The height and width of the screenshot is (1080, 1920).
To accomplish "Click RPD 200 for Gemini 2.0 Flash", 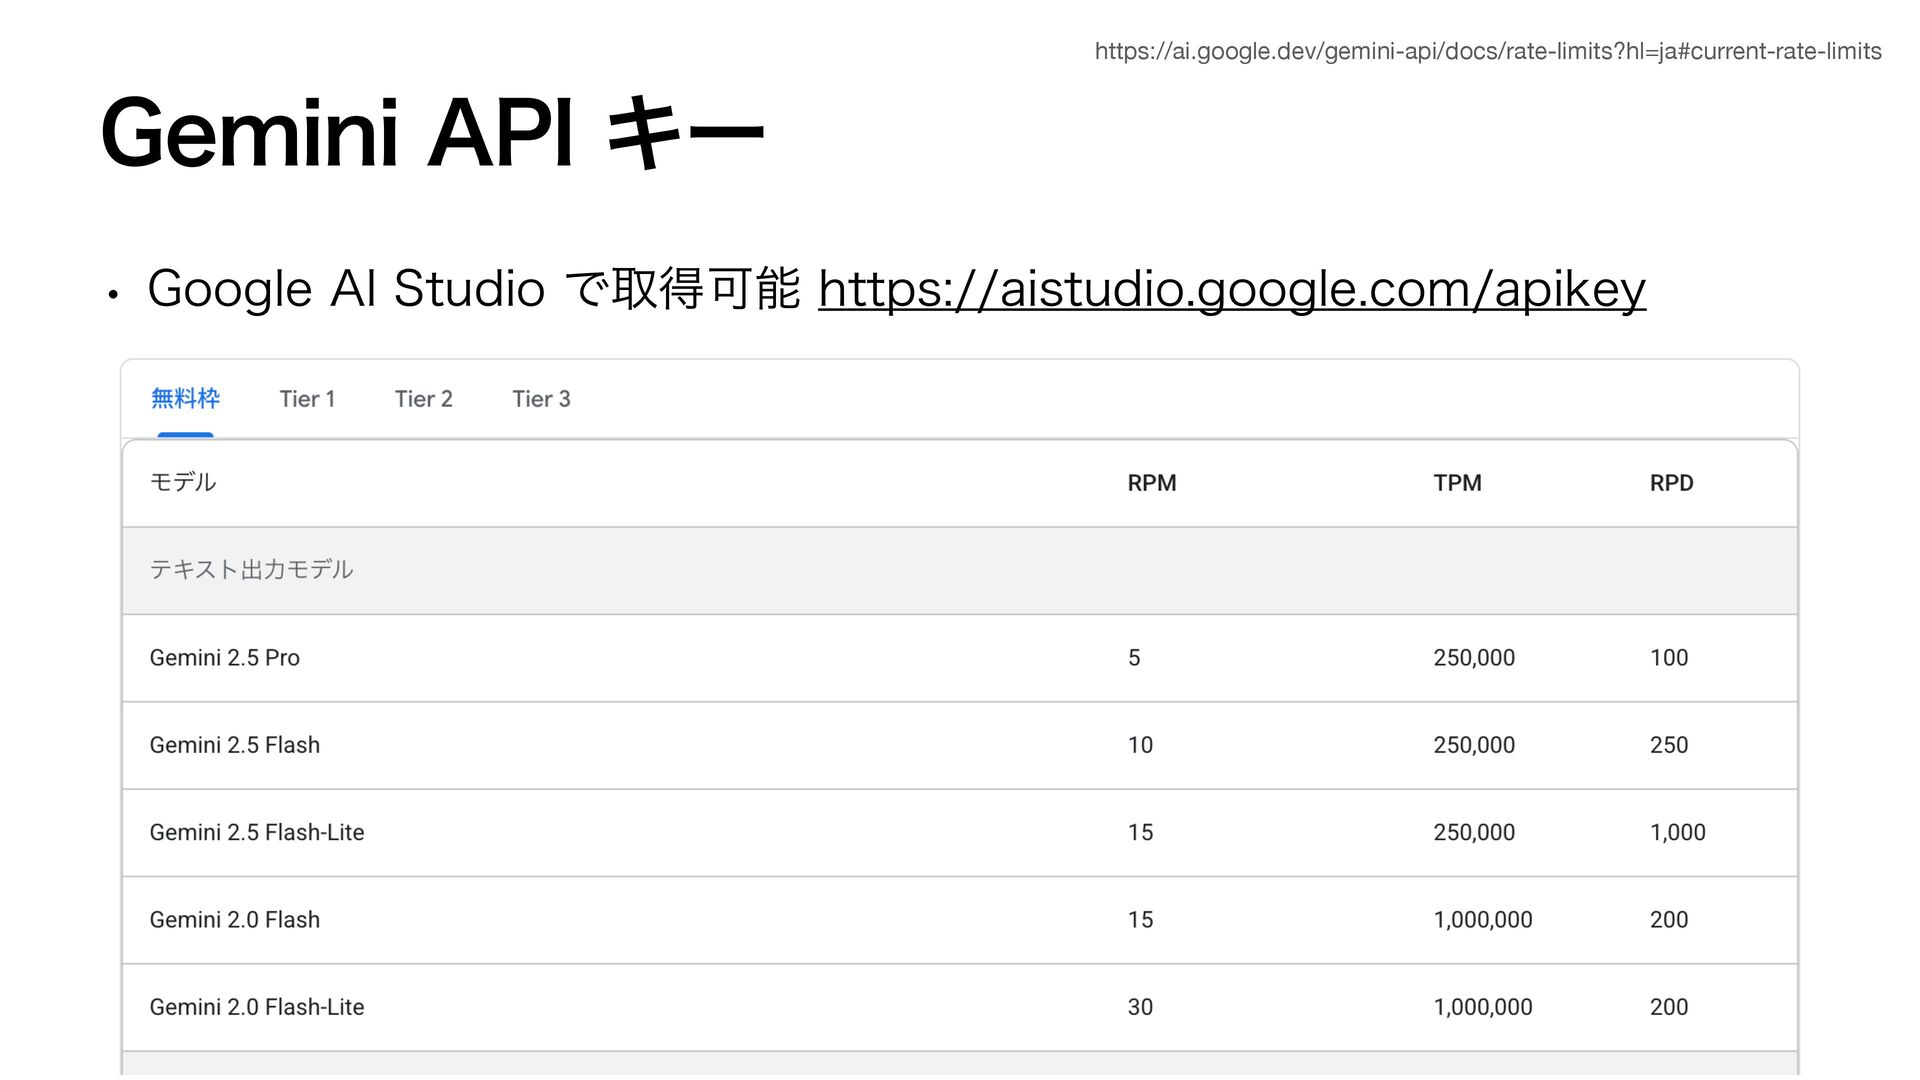I will [x=1669, y=920].
